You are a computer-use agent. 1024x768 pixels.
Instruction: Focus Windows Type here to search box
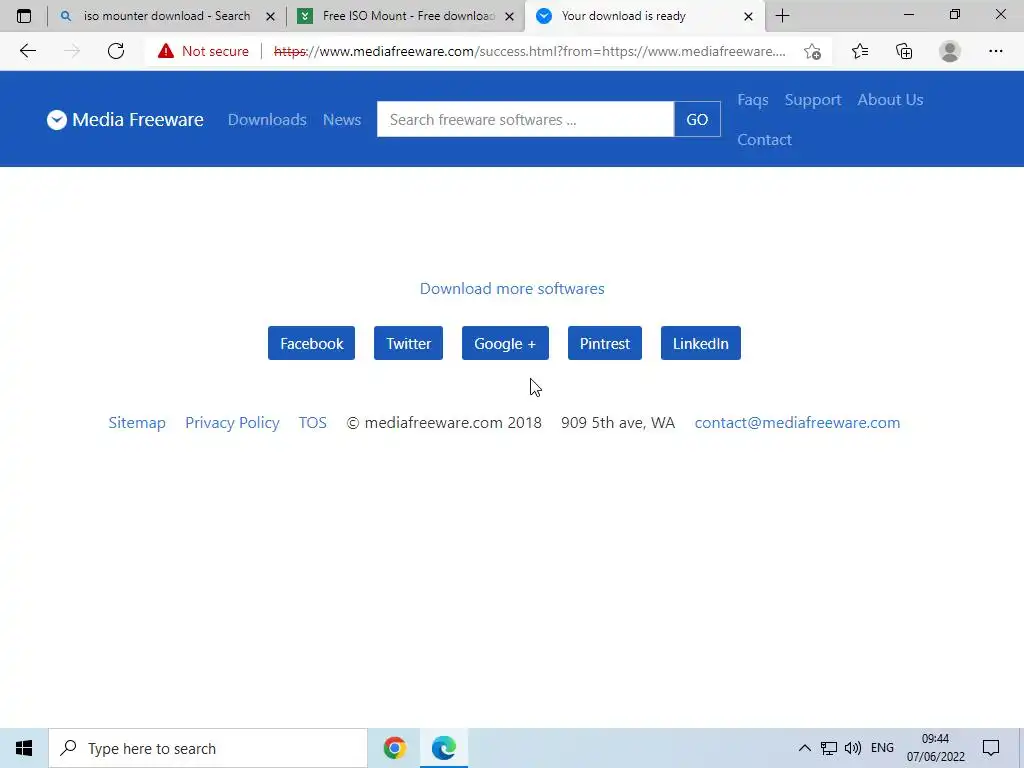click(x=208, y=748)
